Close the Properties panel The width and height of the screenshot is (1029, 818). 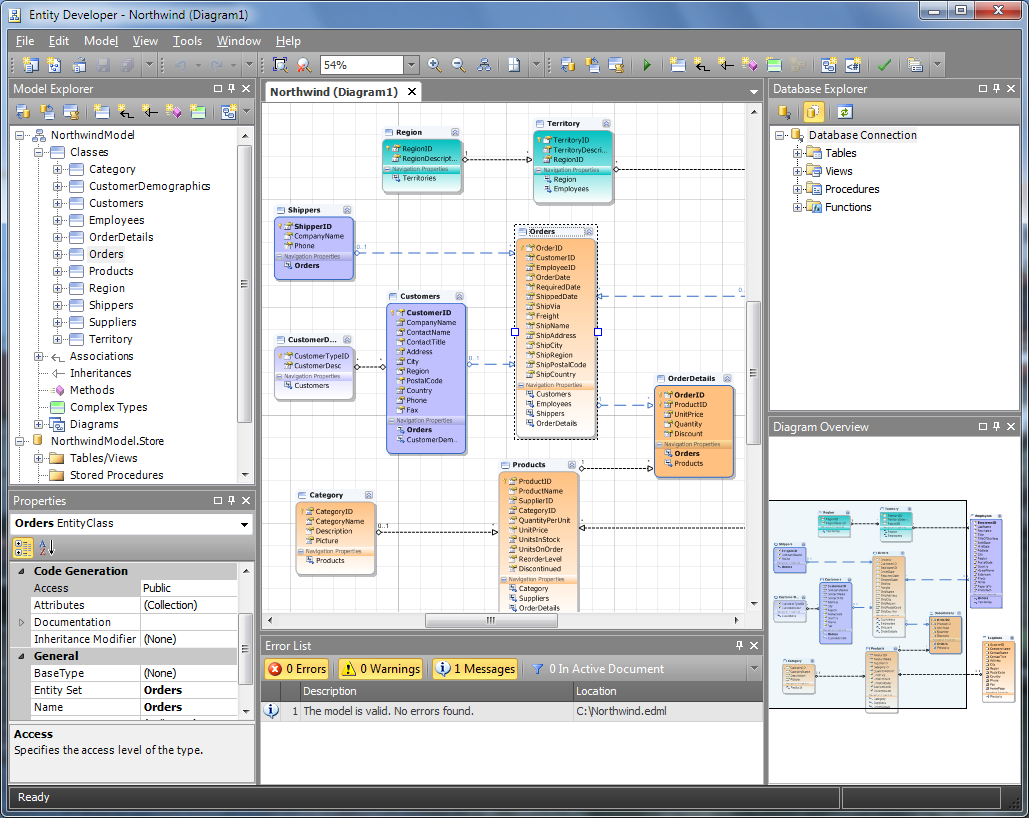tap(246, 501)
